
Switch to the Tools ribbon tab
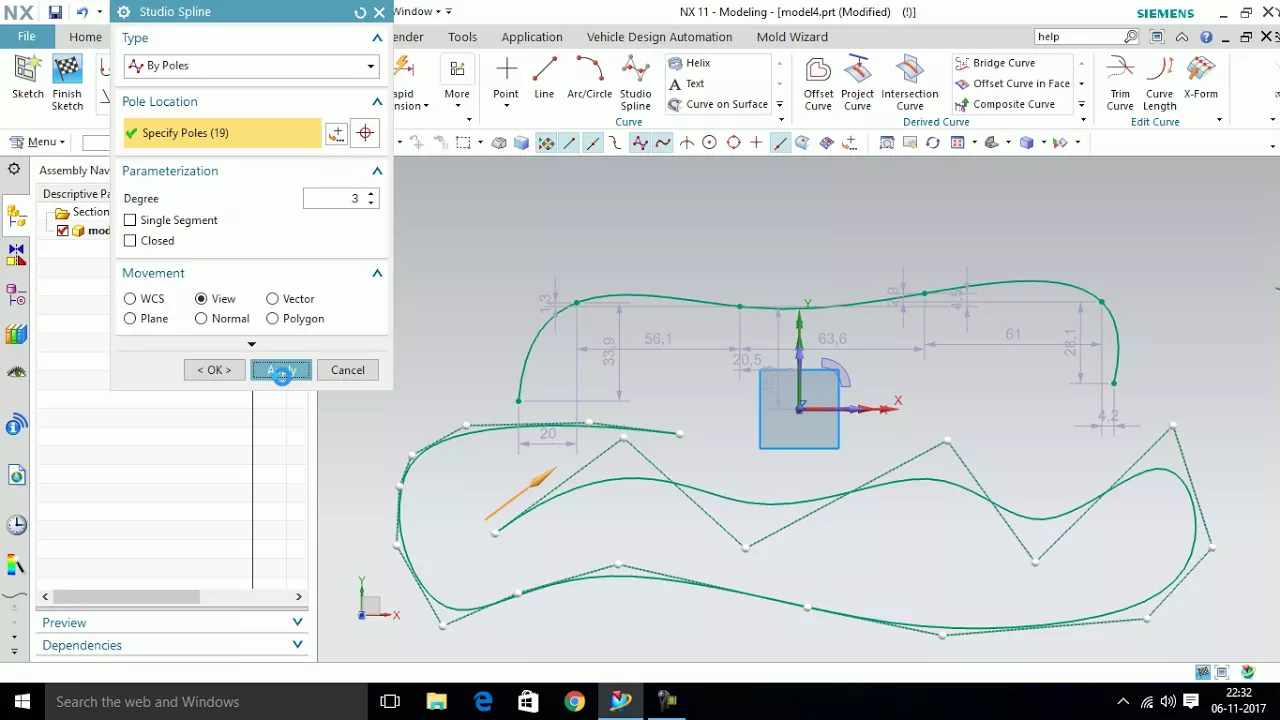462,37
